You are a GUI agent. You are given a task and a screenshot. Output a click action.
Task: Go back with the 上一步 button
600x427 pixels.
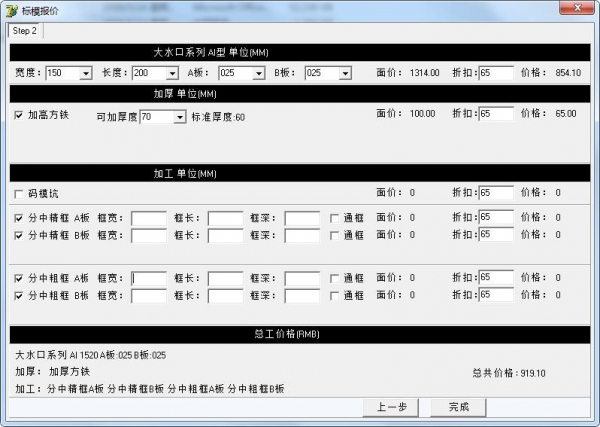coord(391,407)
